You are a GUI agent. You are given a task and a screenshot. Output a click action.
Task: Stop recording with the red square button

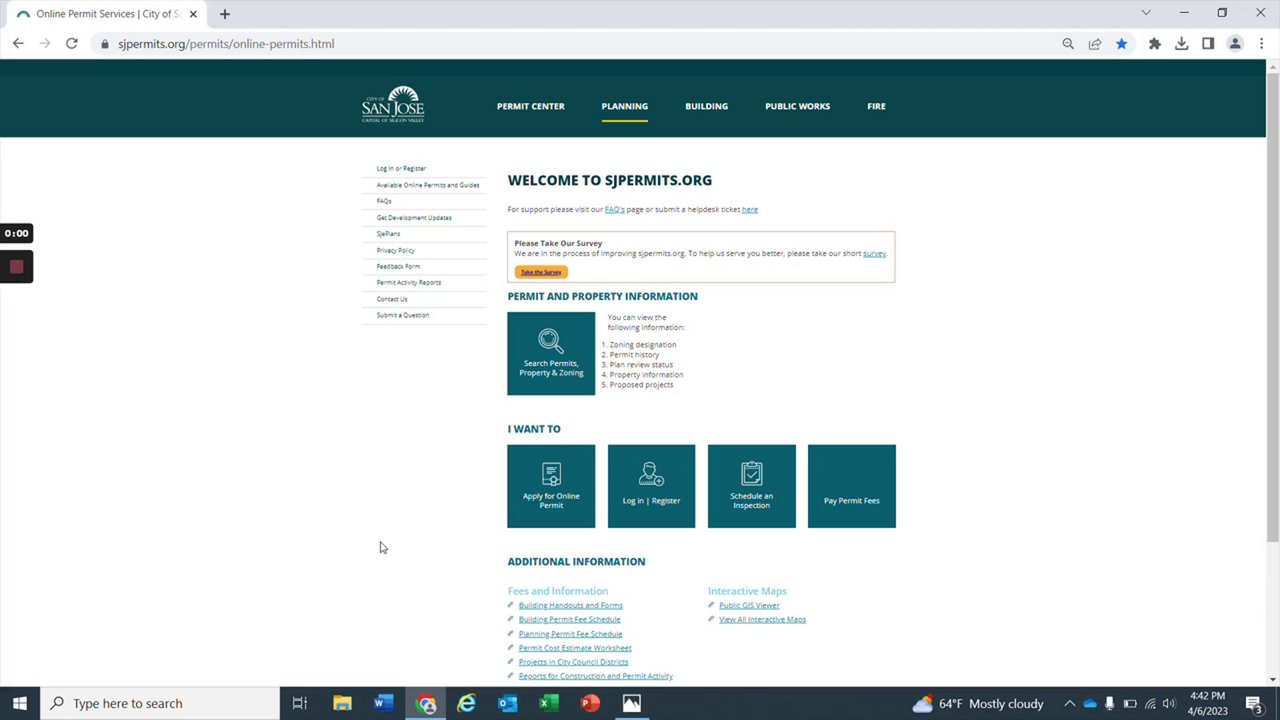pos(16,267)
